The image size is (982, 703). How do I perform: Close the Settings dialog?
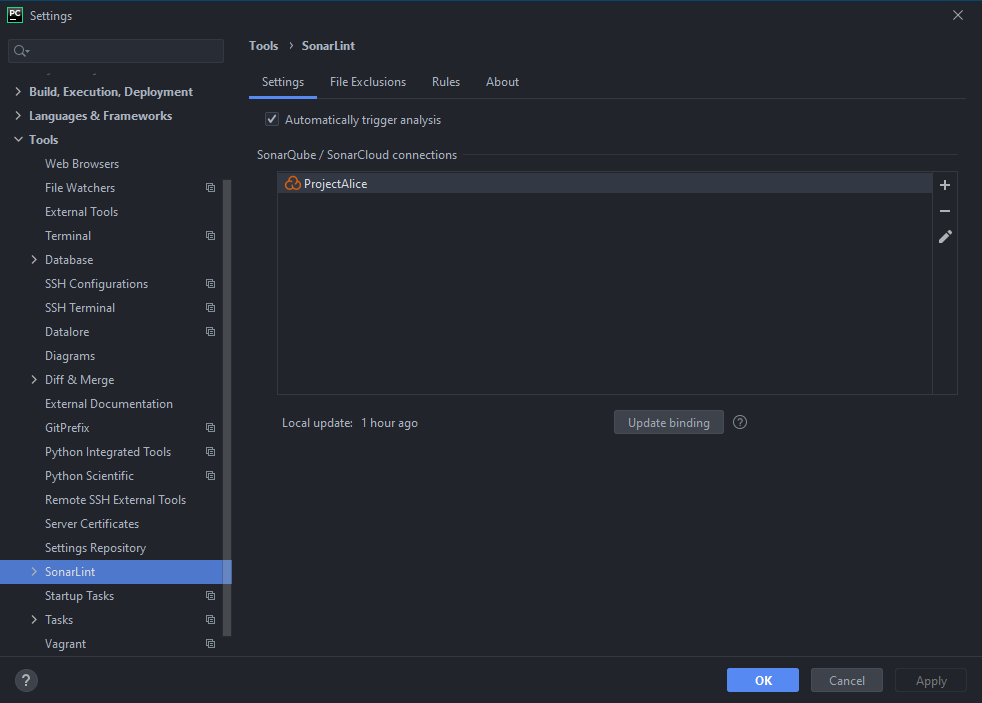point(958,15)
